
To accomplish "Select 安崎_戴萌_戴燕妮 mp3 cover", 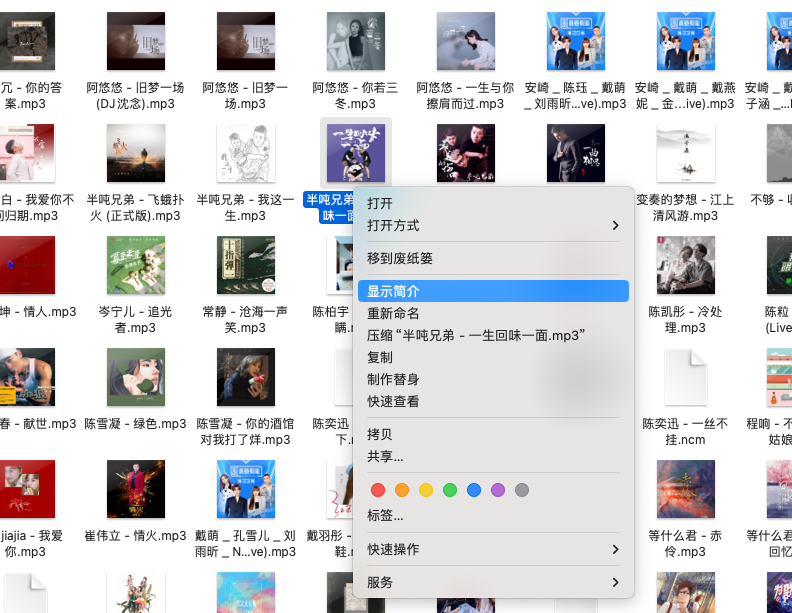I will [685, 41].
